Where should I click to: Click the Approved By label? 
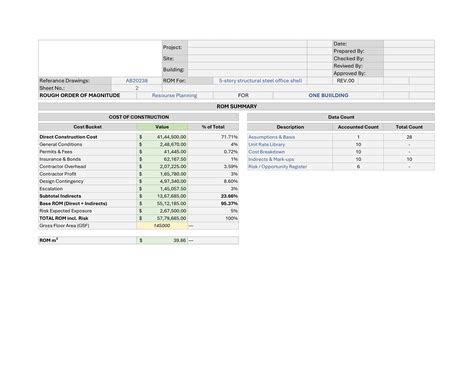(349, 73)
